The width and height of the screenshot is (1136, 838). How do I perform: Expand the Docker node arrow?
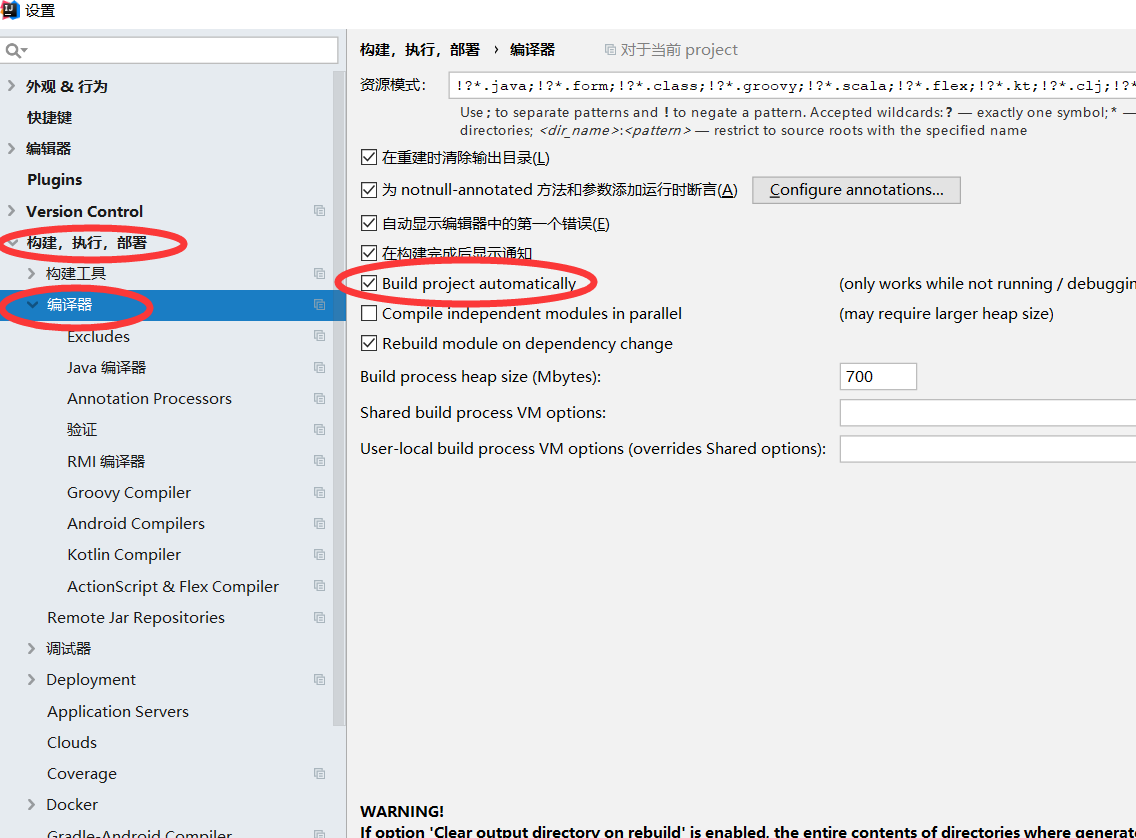click(31, 805)
